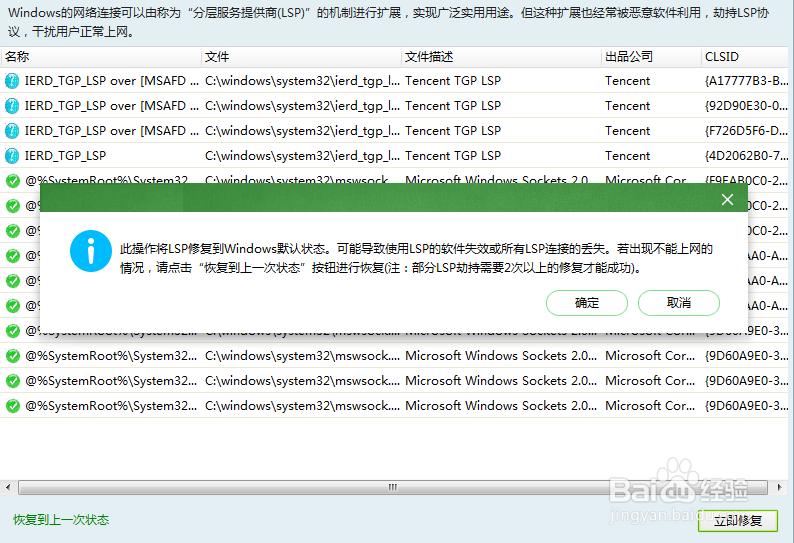
Task: Click the horizontal scrollbar left arrow
Action: [x=8, y=487]
